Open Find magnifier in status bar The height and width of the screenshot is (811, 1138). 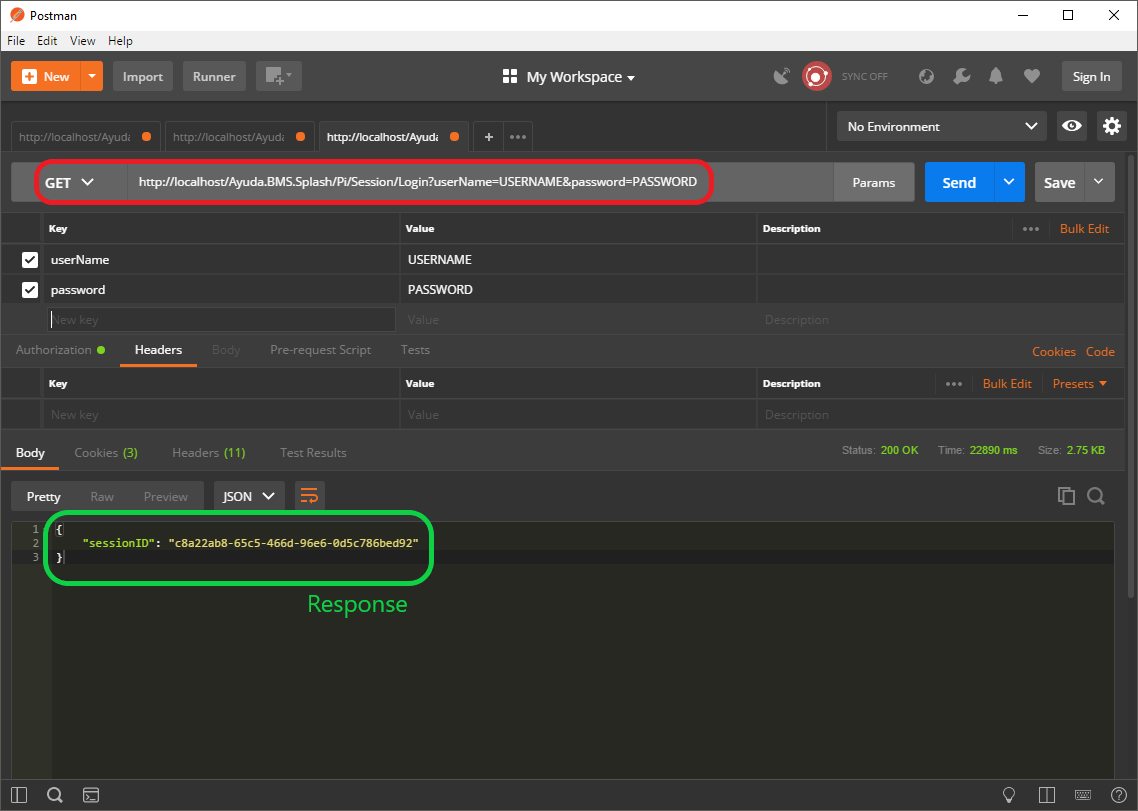(54, 795)
